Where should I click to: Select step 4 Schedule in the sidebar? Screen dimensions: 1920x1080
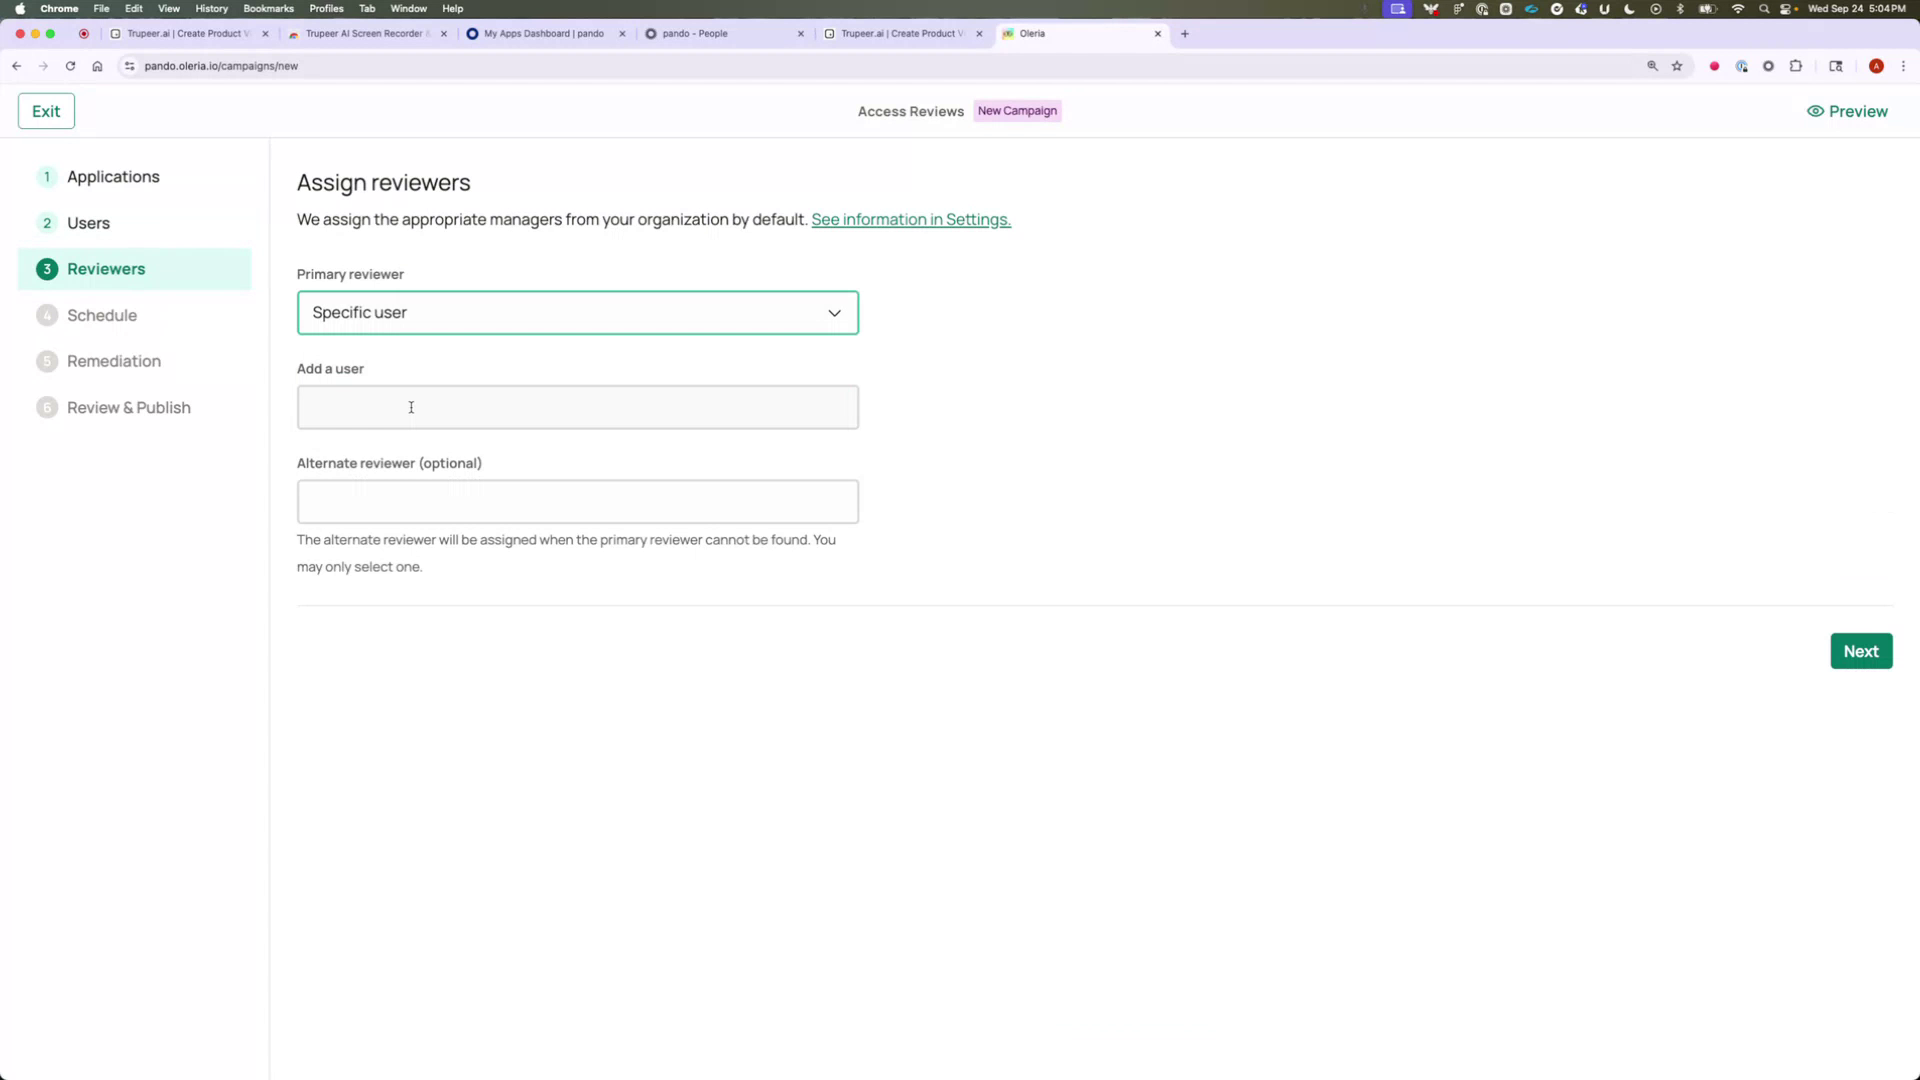coord(101,315)
